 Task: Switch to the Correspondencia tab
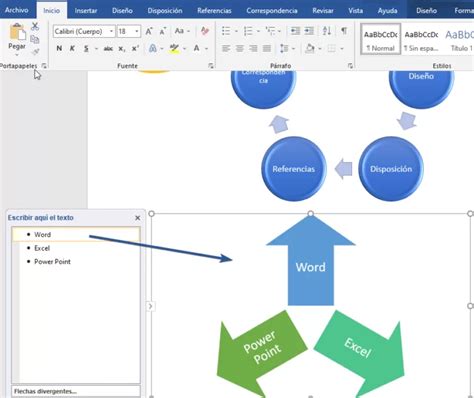tap(272, 11)
